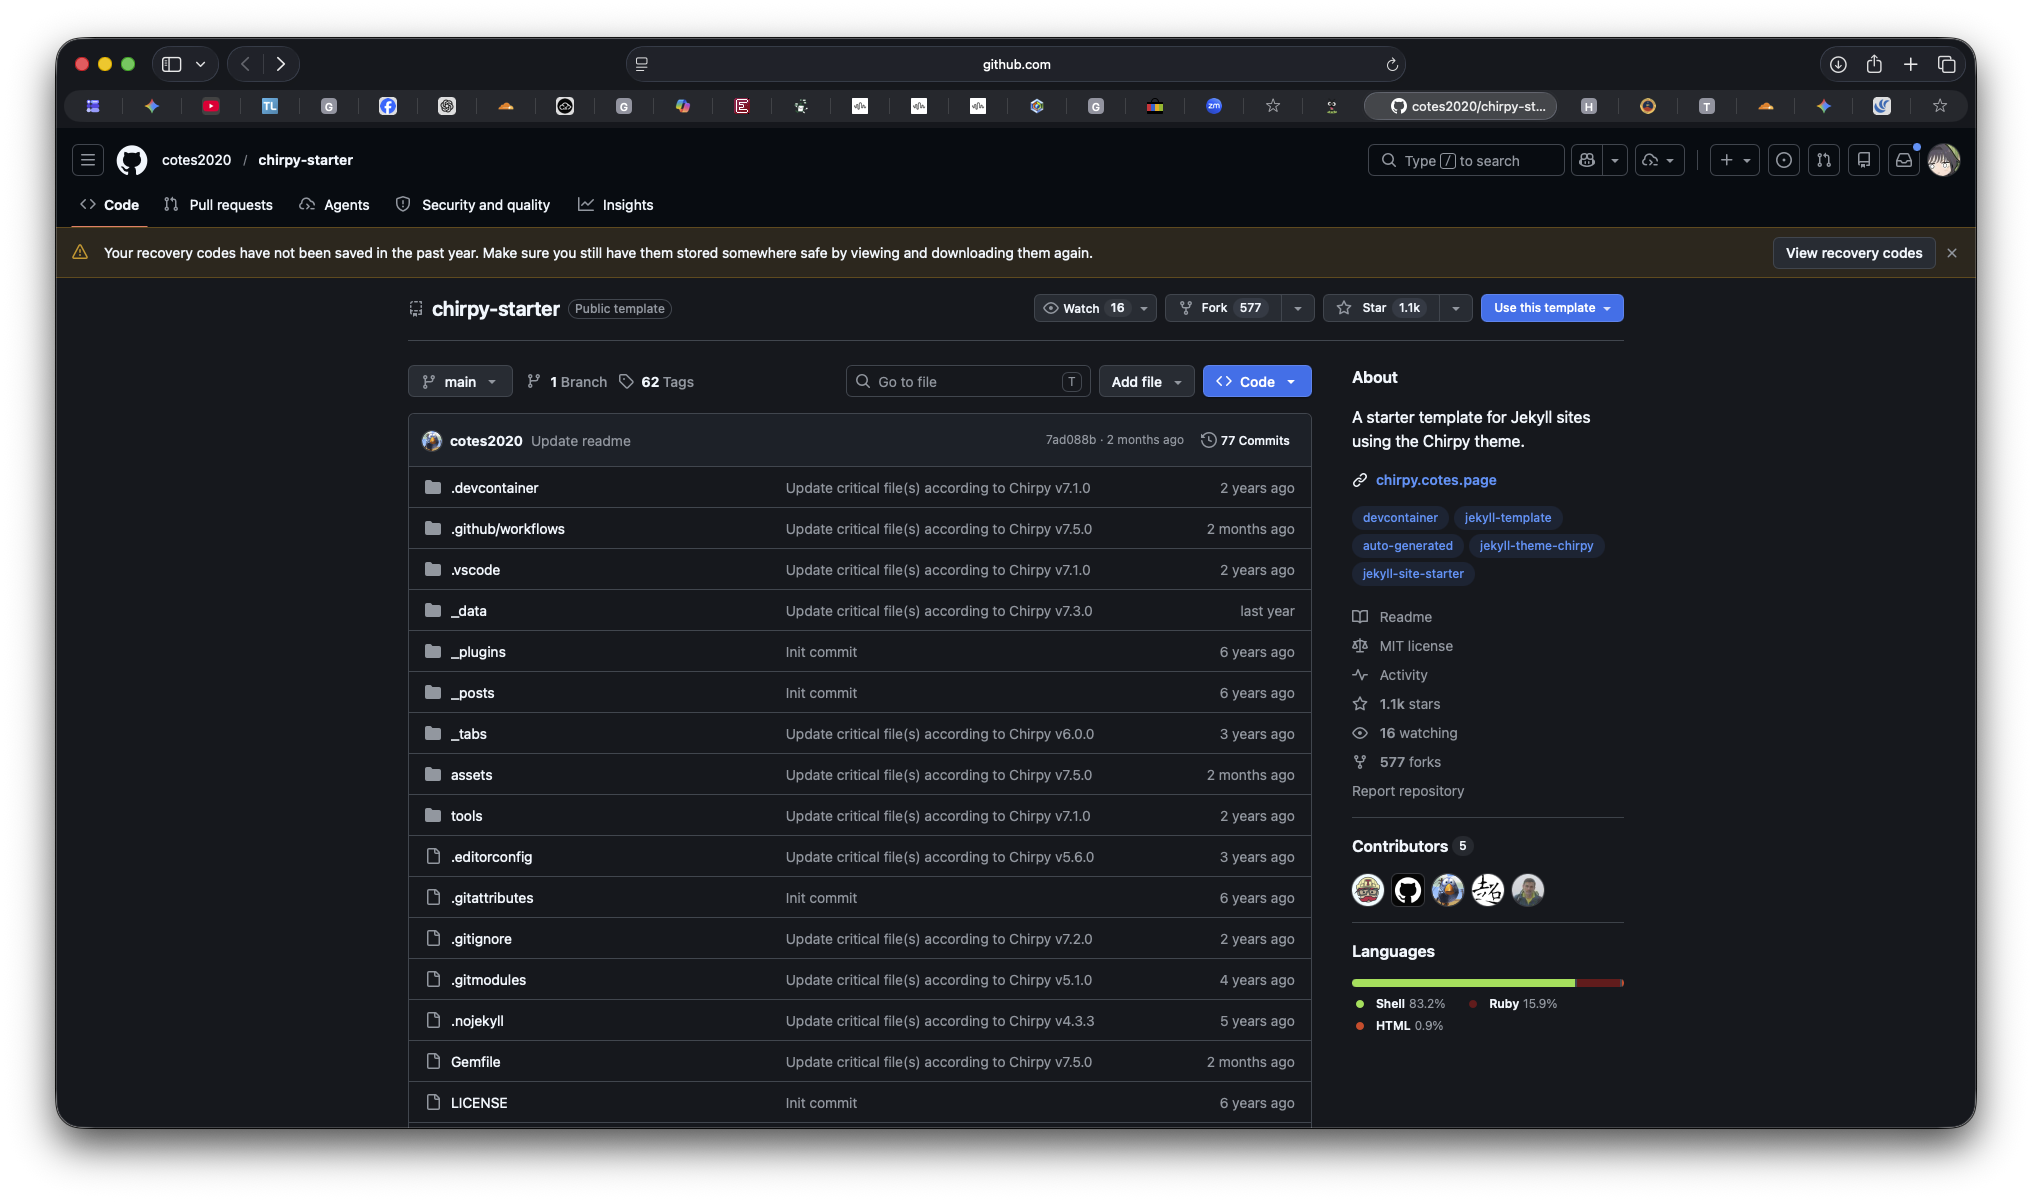Open the user avatar menu
2032x1202 pixels.
pos(1943,160)
